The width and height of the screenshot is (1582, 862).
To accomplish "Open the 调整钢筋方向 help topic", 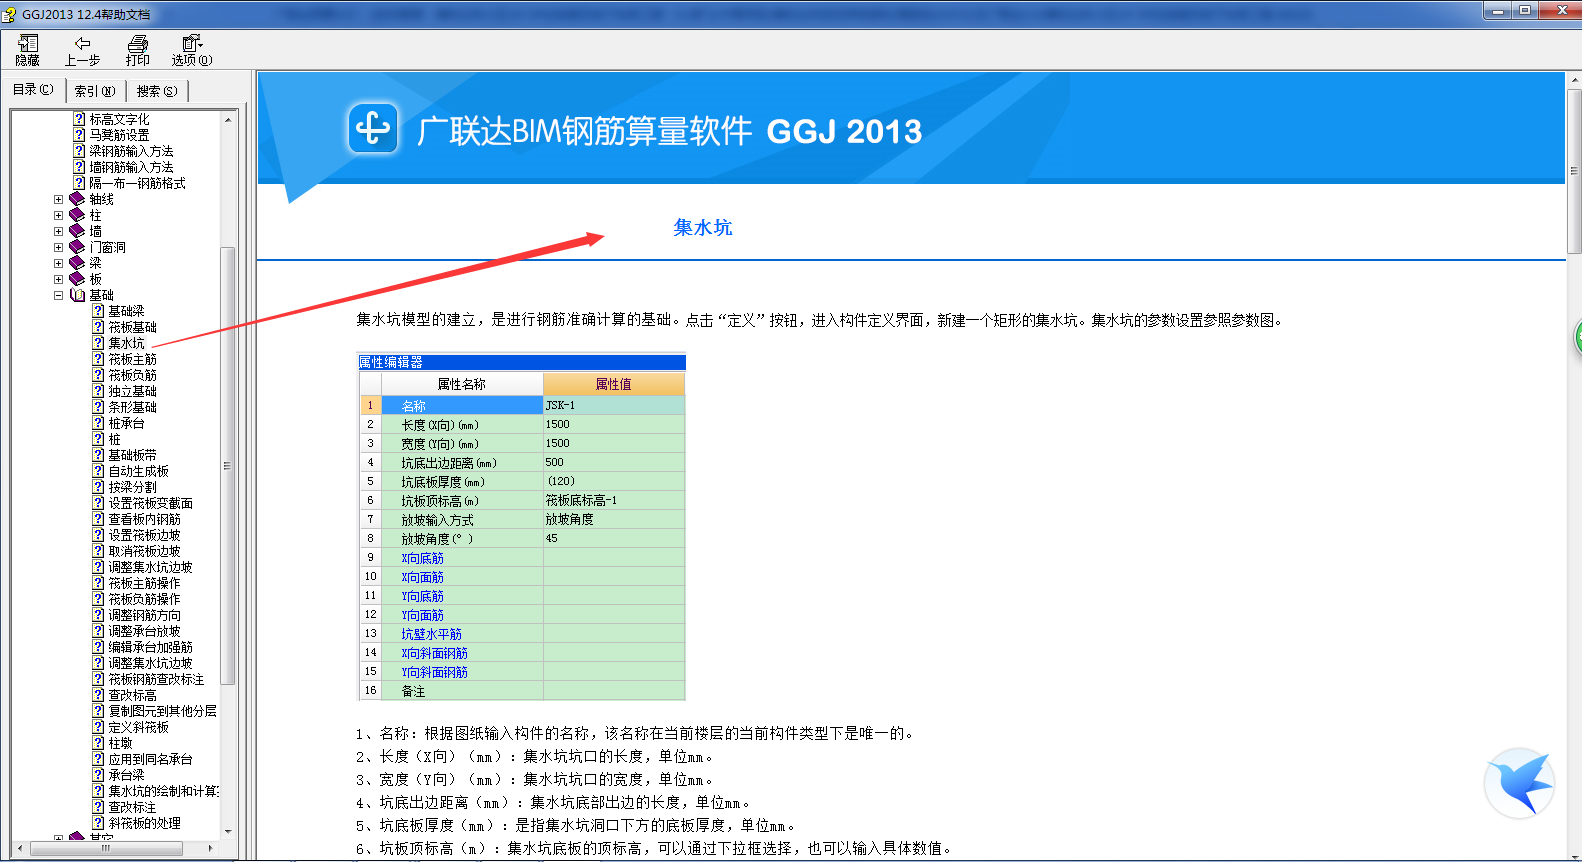I will coord(144,615).
